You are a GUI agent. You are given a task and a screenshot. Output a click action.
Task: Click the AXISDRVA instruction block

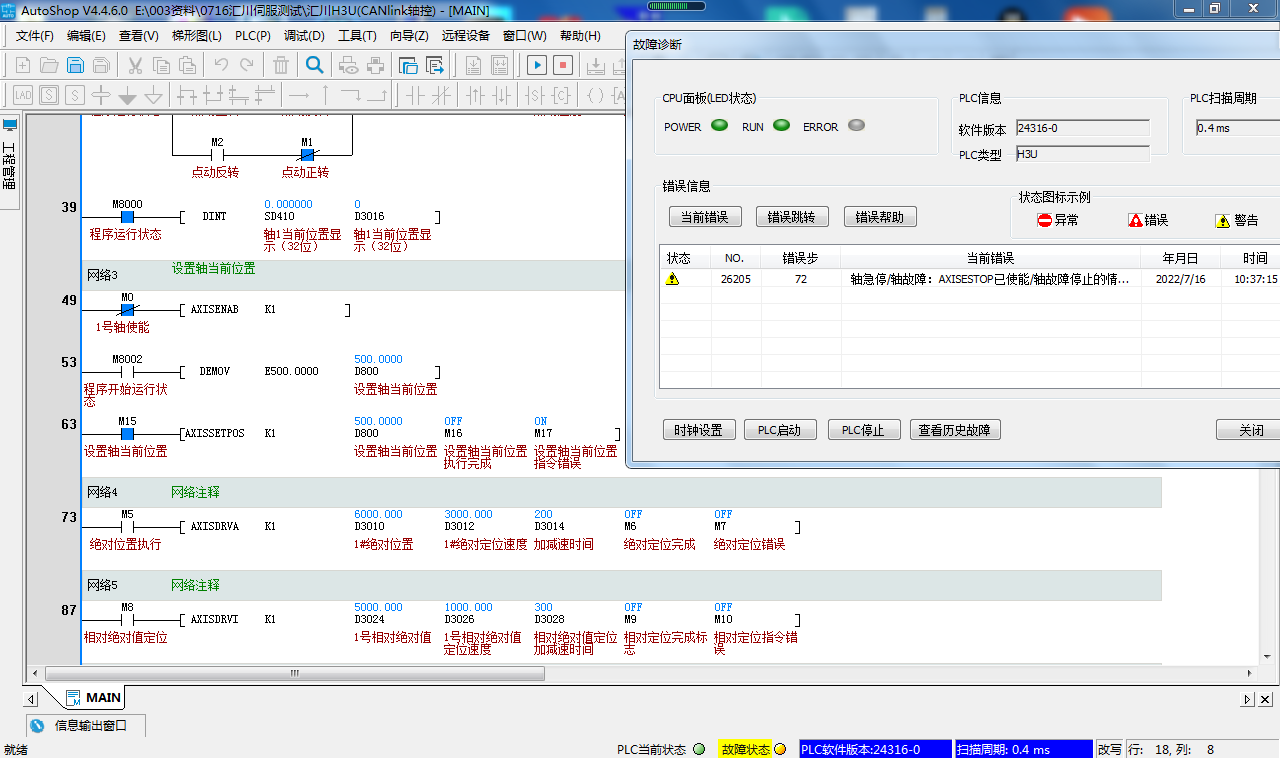click(215, 526)
